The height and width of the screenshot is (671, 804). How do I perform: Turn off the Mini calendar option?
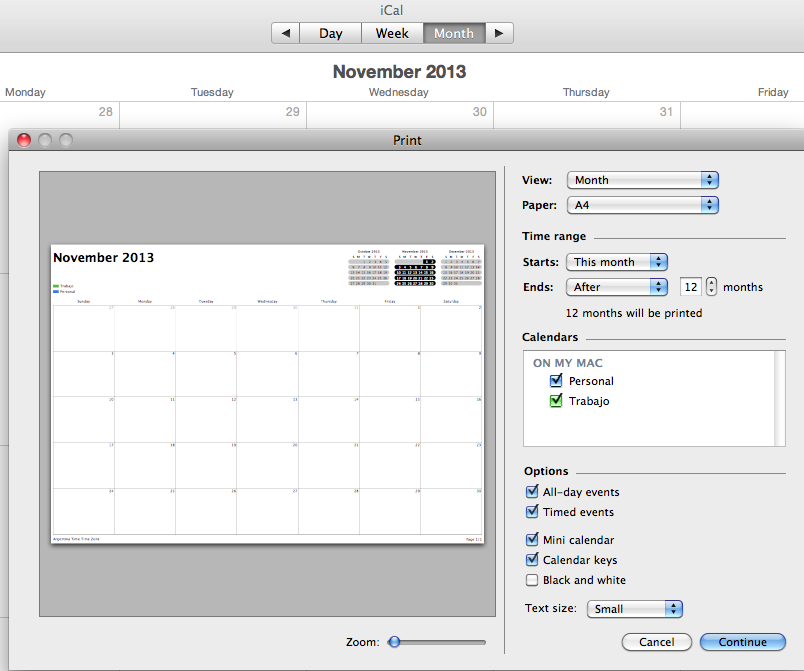pos(532,539)
